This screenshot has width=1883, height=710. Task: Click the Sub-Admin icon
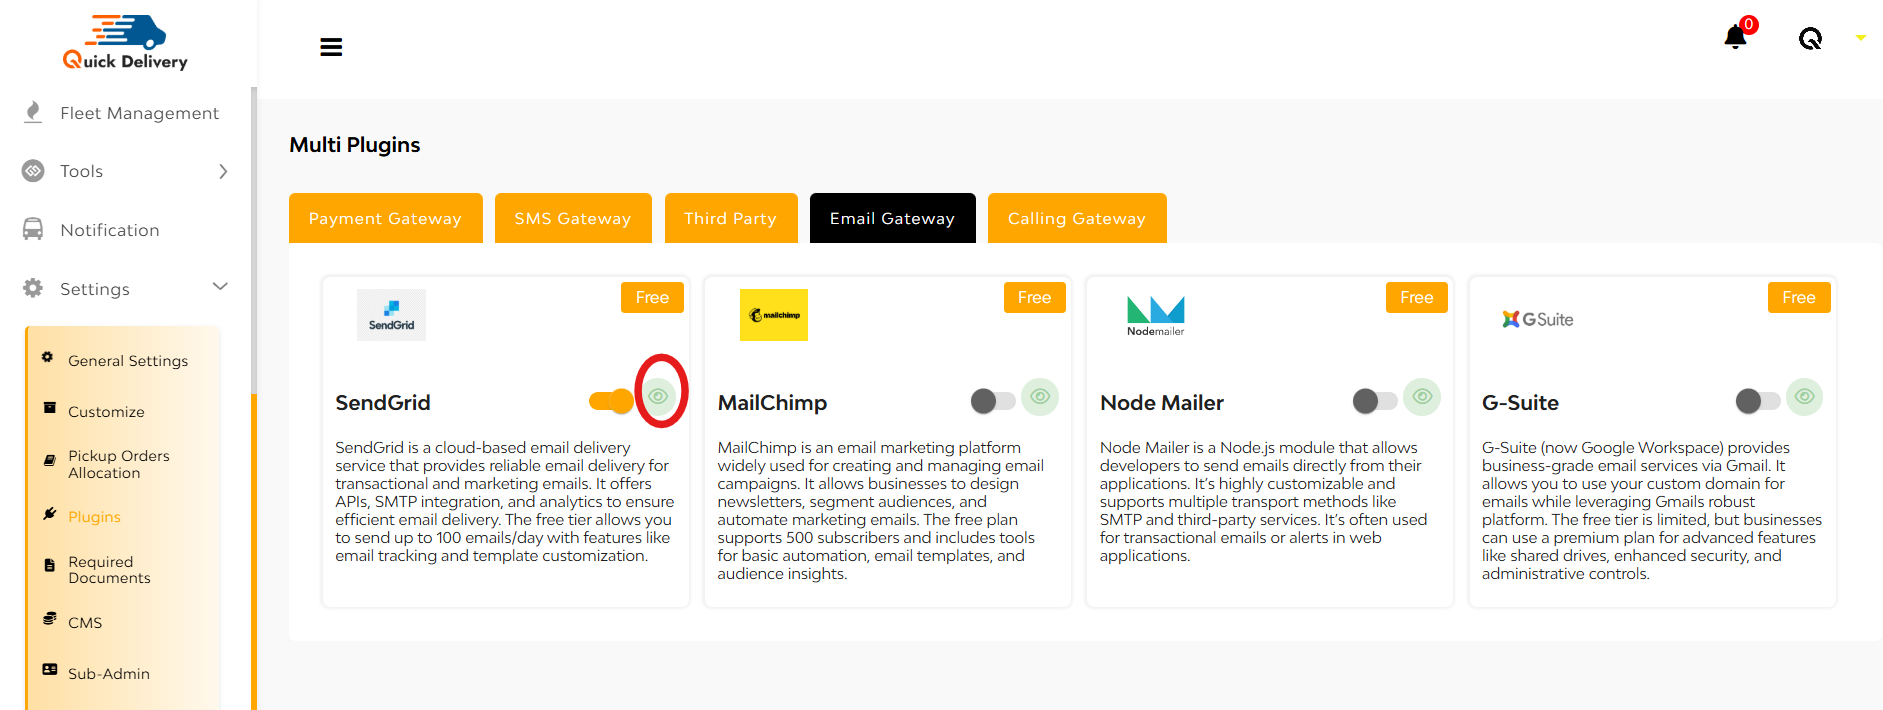pos(49,670)
